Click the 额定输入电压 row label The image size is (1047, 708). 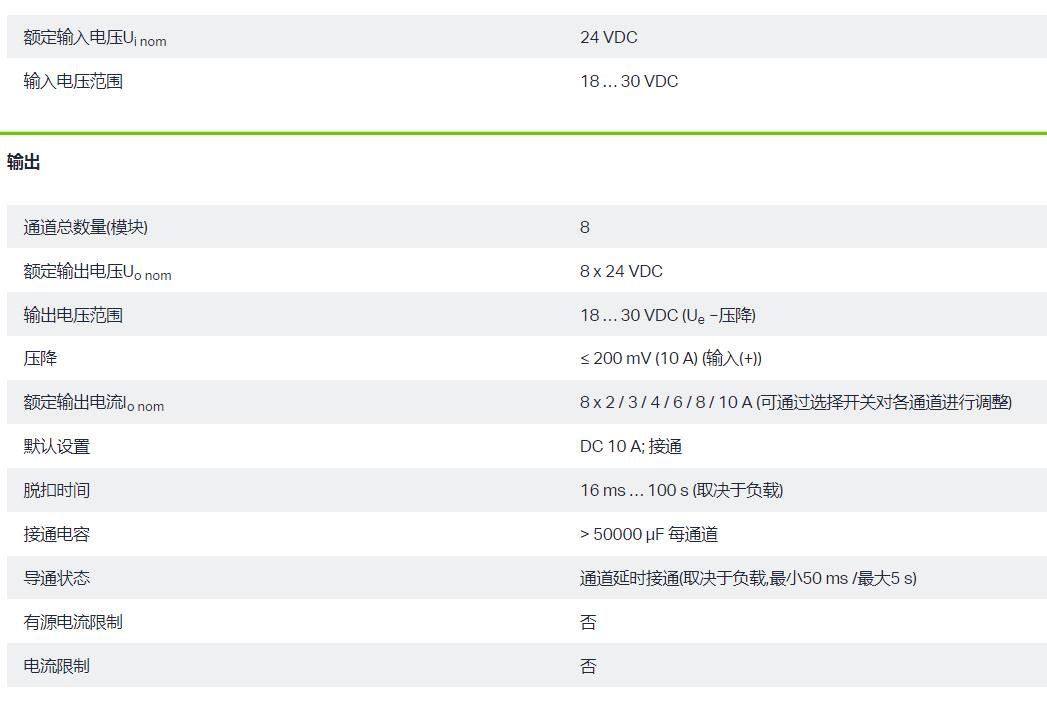coord(95,38)
